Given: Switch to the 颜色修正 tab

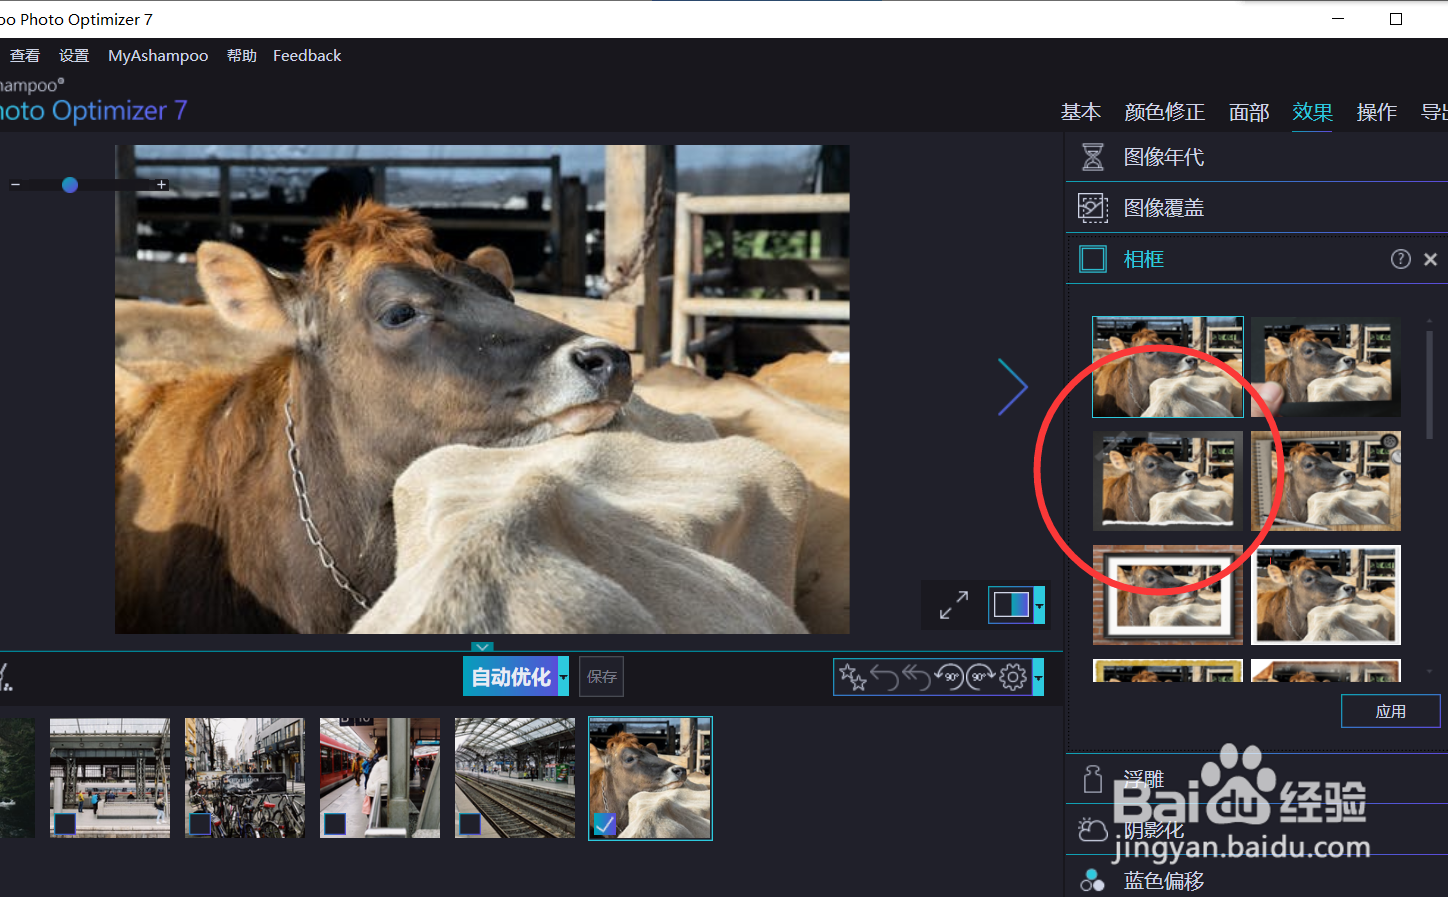Looking at the screenshot, I should (x=1165, y=112).
